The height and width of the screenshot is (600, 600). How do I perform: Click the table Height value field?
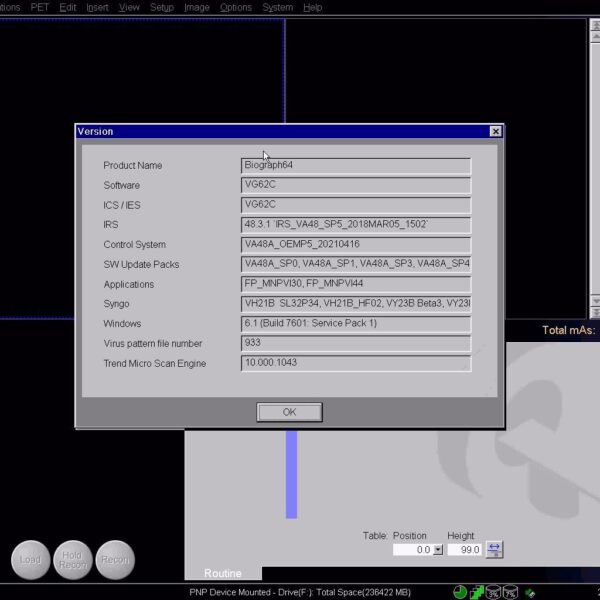point(465,549)
